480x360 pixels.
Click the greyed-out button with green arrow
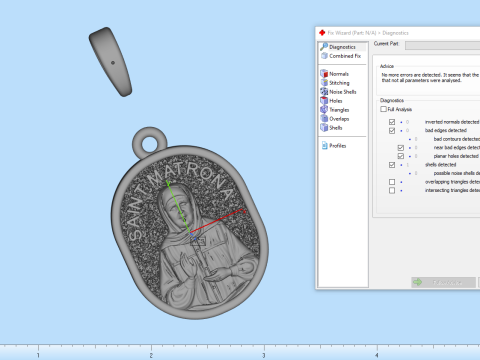click(443, 282)
